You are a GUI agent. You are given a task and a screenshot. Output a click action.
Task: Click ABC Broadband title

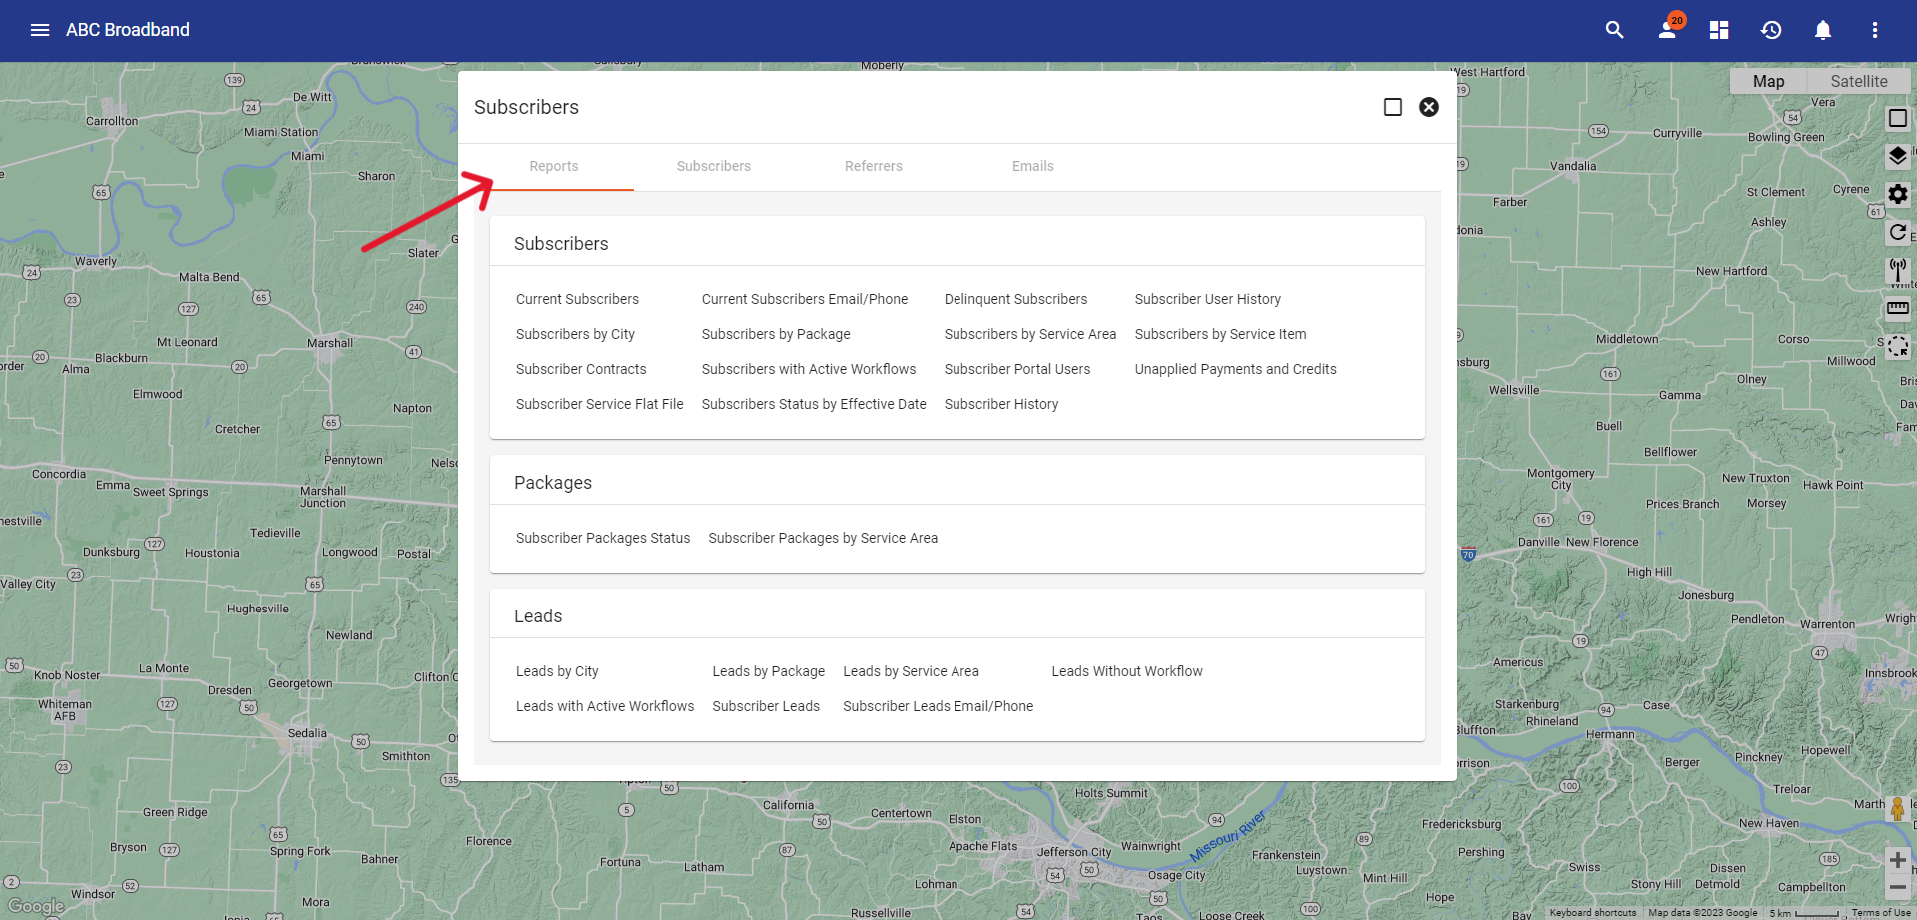128,30
